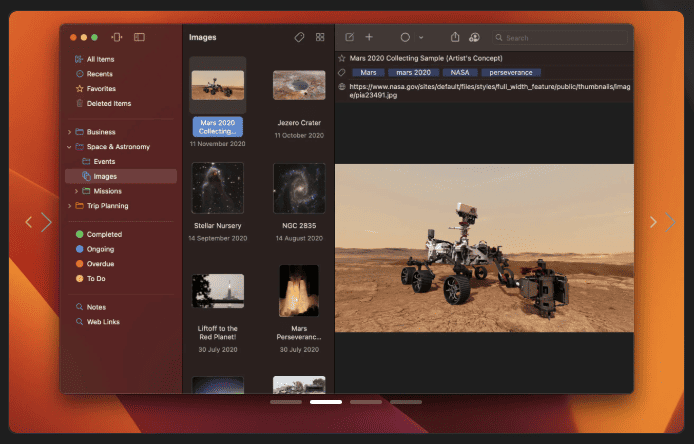
Task: Click date '14 August 2020' under NGC 2835
Action: (299, 238)
